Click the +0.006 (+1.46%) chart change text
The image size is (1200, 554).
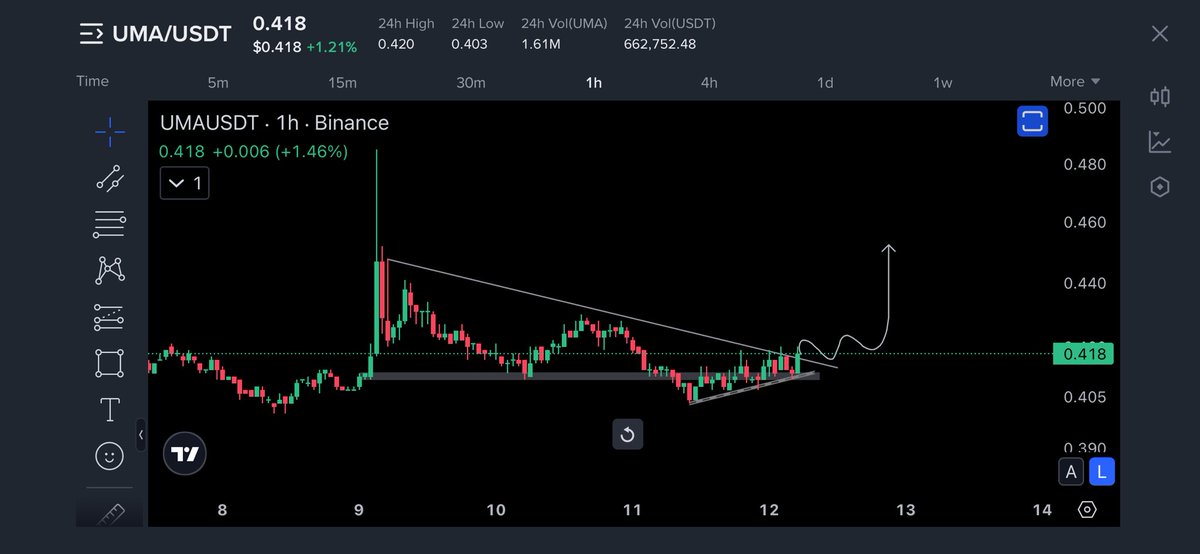click(x=279, y=152)
